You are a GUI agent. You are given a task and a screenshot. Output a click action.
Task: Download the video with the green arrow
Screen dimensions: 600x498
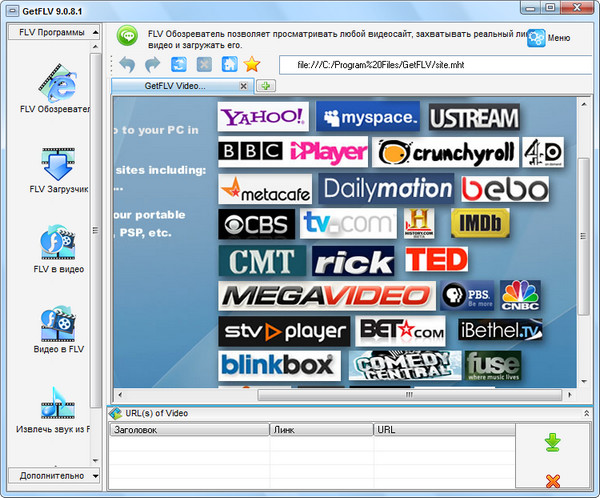(552, 441)
